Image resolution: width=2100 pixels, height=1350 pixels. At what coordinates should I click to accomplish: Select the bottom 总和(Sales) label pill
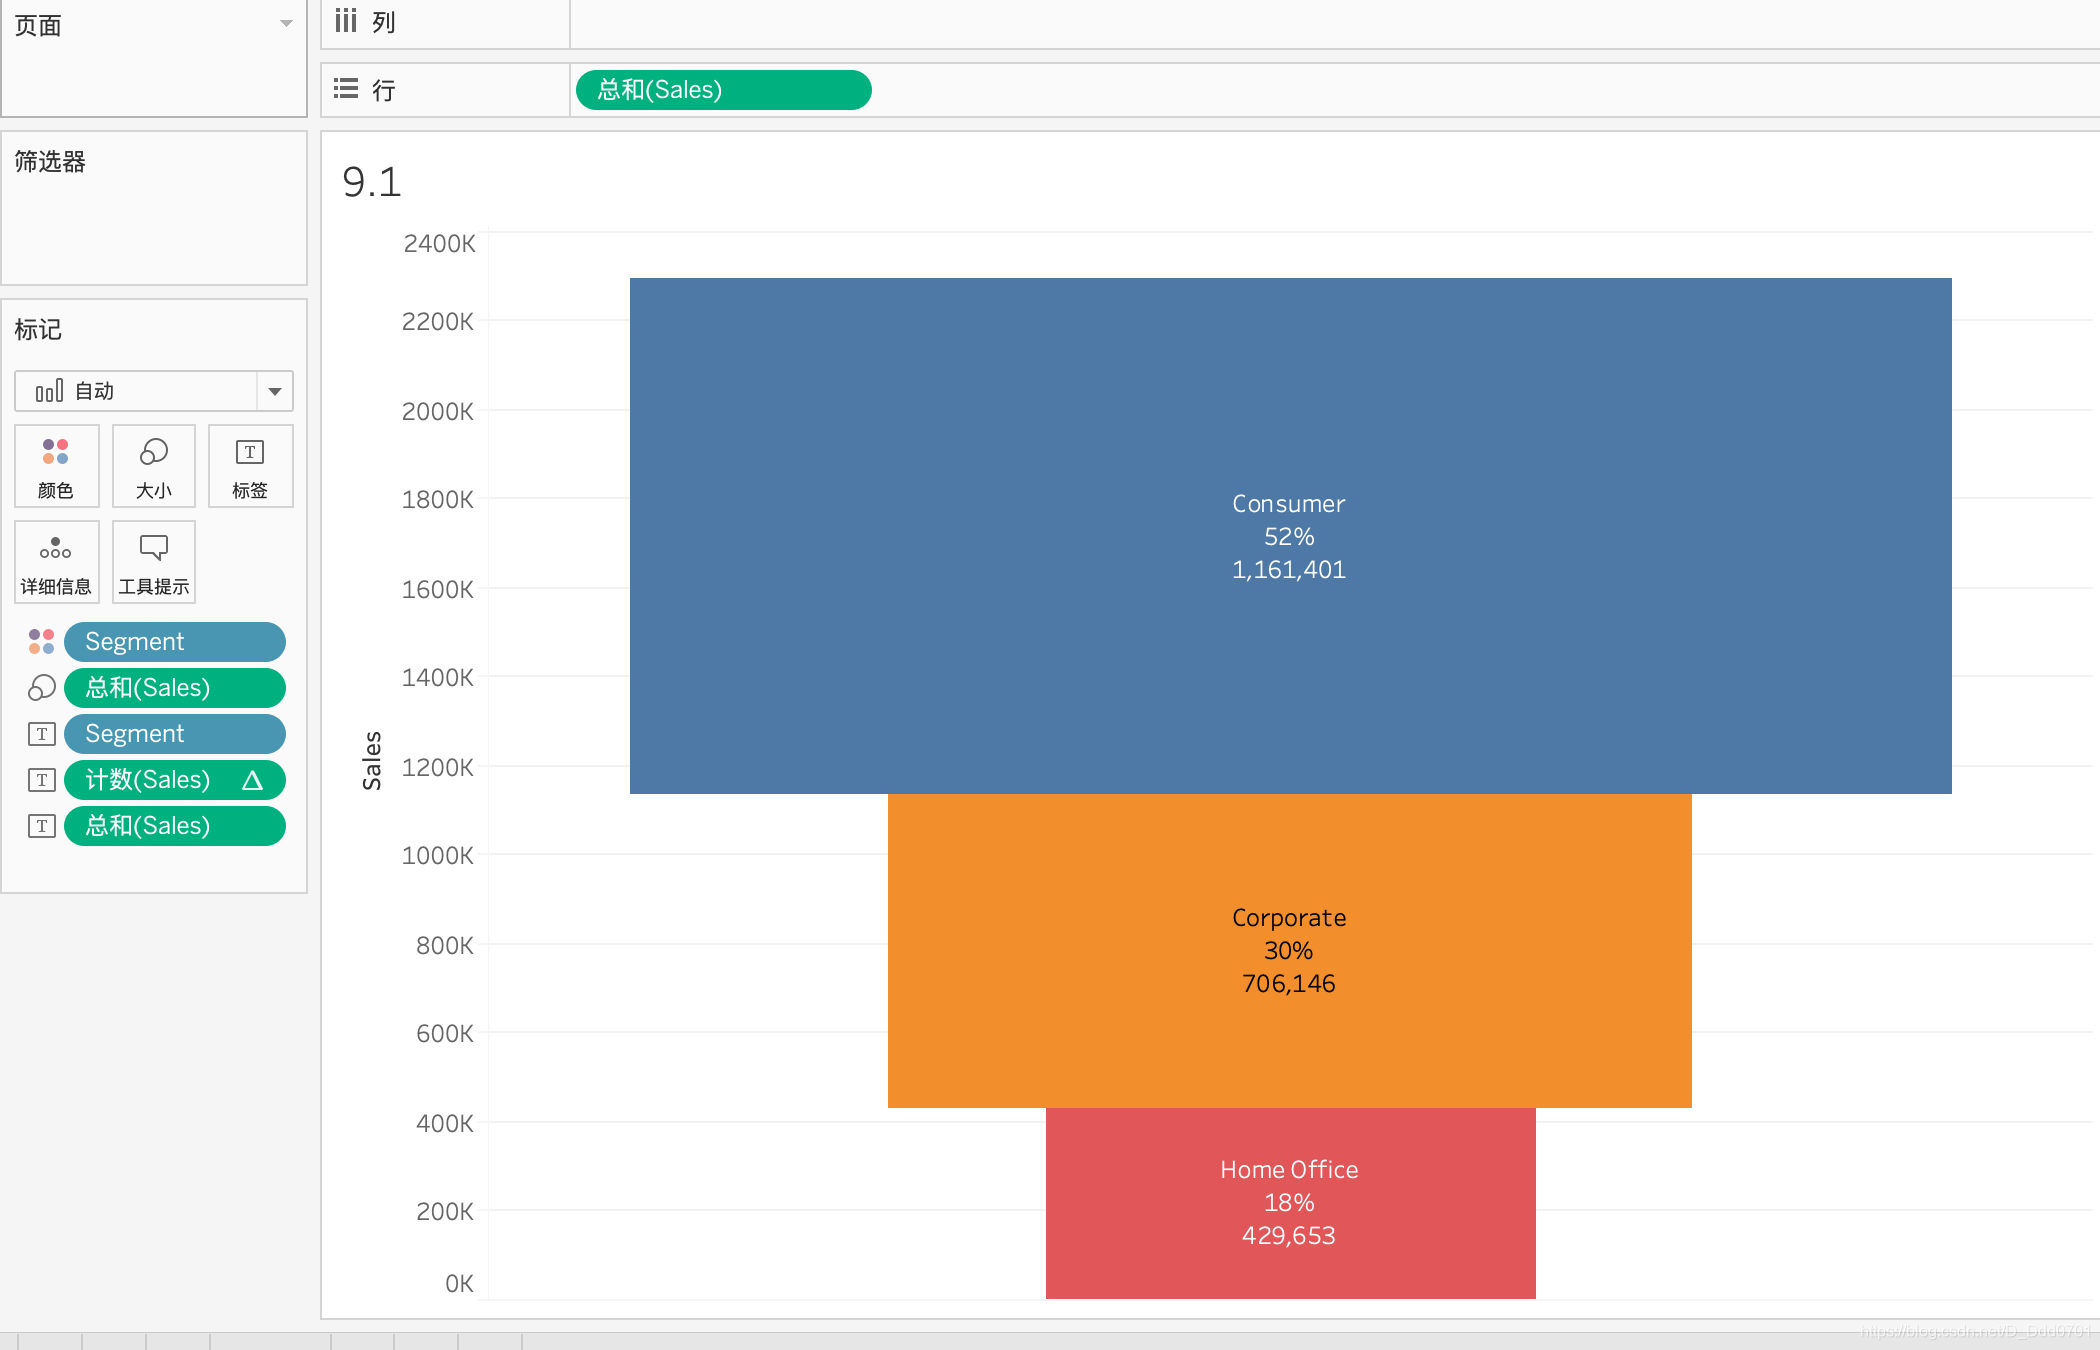click(x=175, y=826)
